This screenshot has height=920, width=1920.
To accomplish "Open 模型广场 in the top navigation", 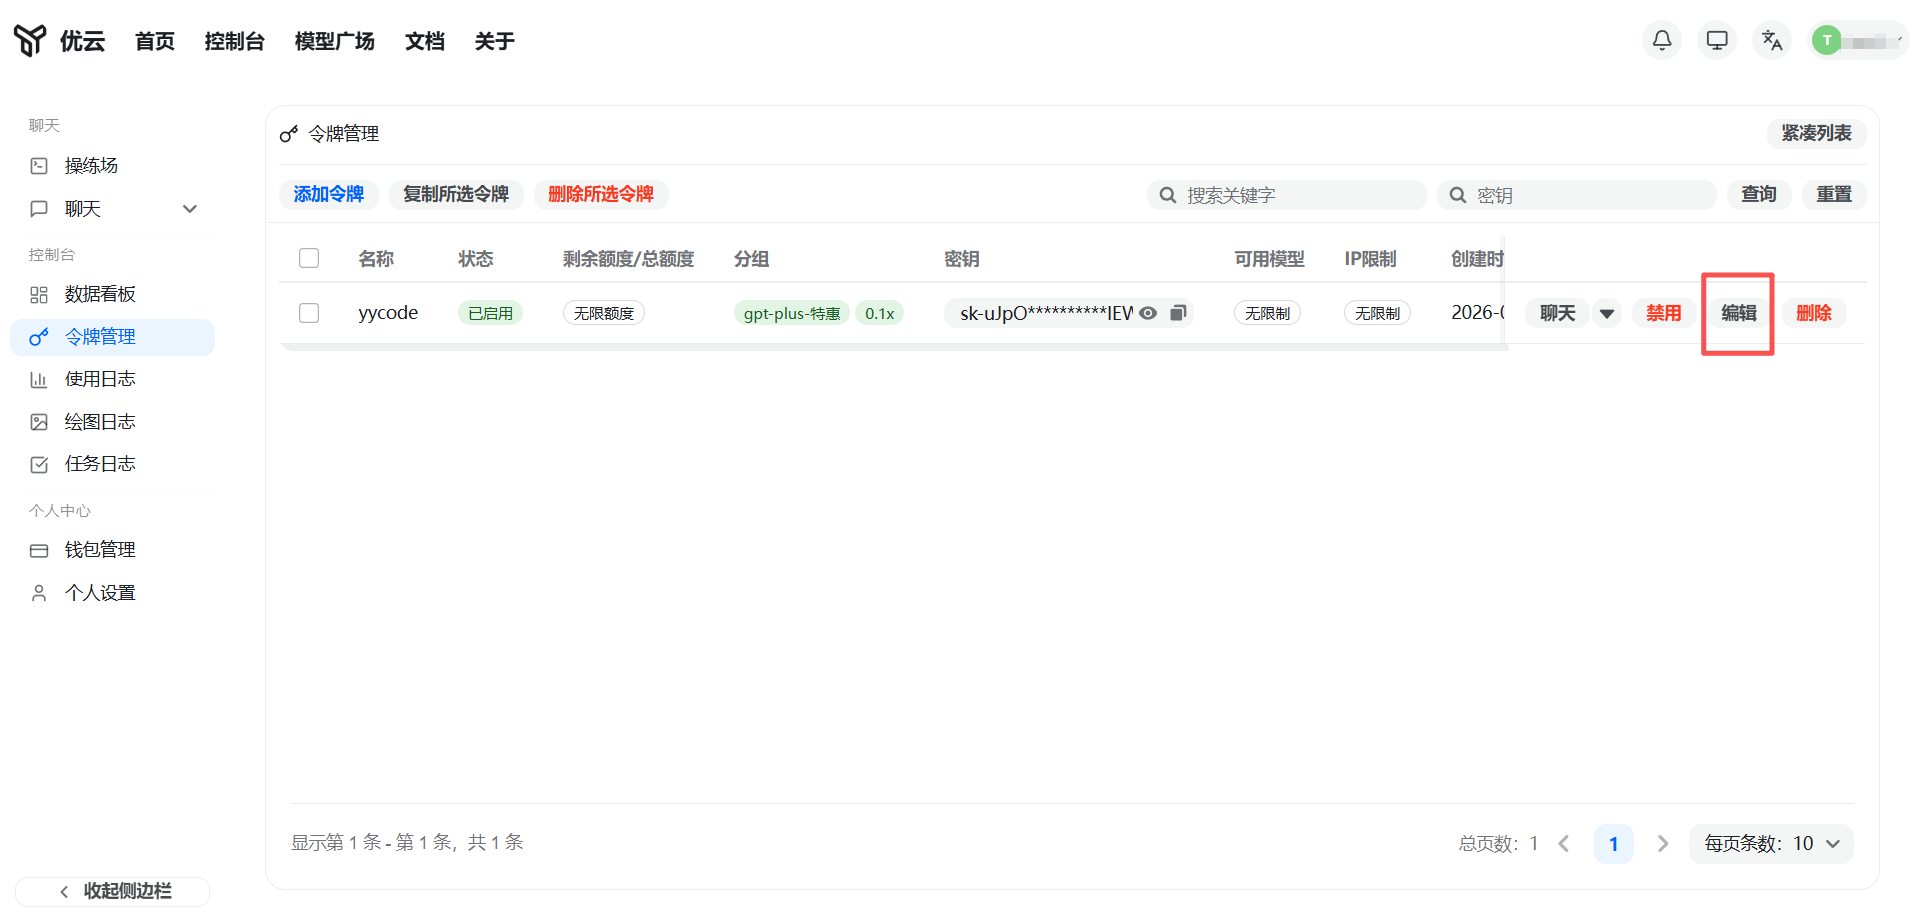I will click(335, 41).
